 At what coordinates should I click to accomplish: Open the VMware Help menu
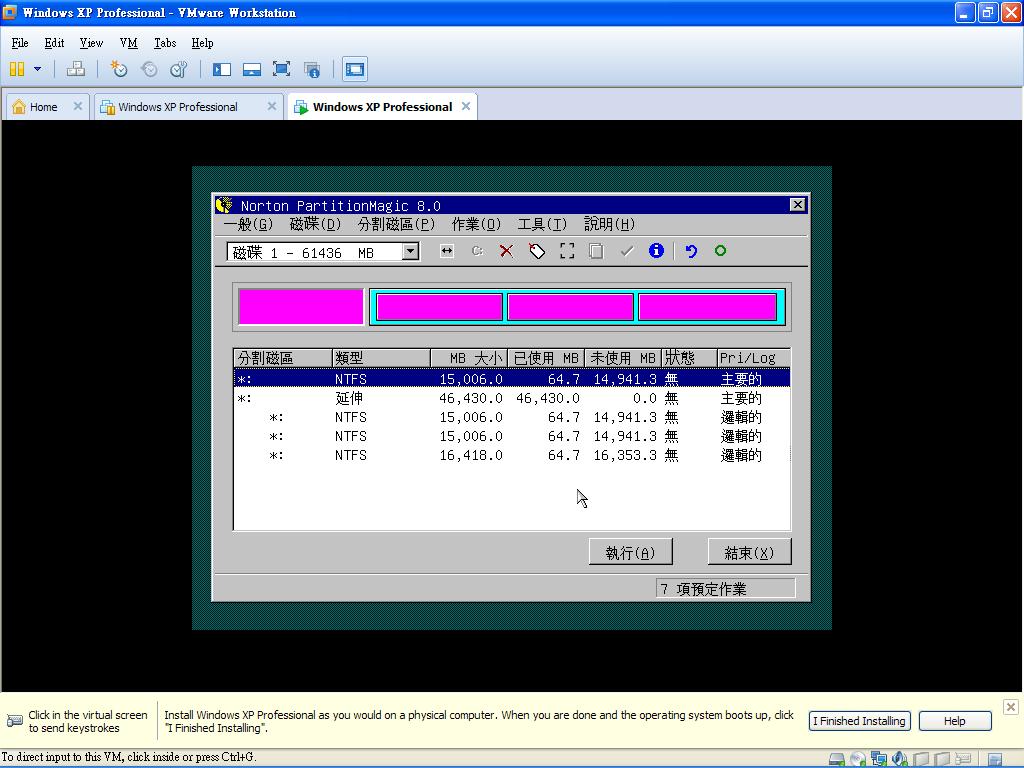pyautogui.click(x=202, y=43)
